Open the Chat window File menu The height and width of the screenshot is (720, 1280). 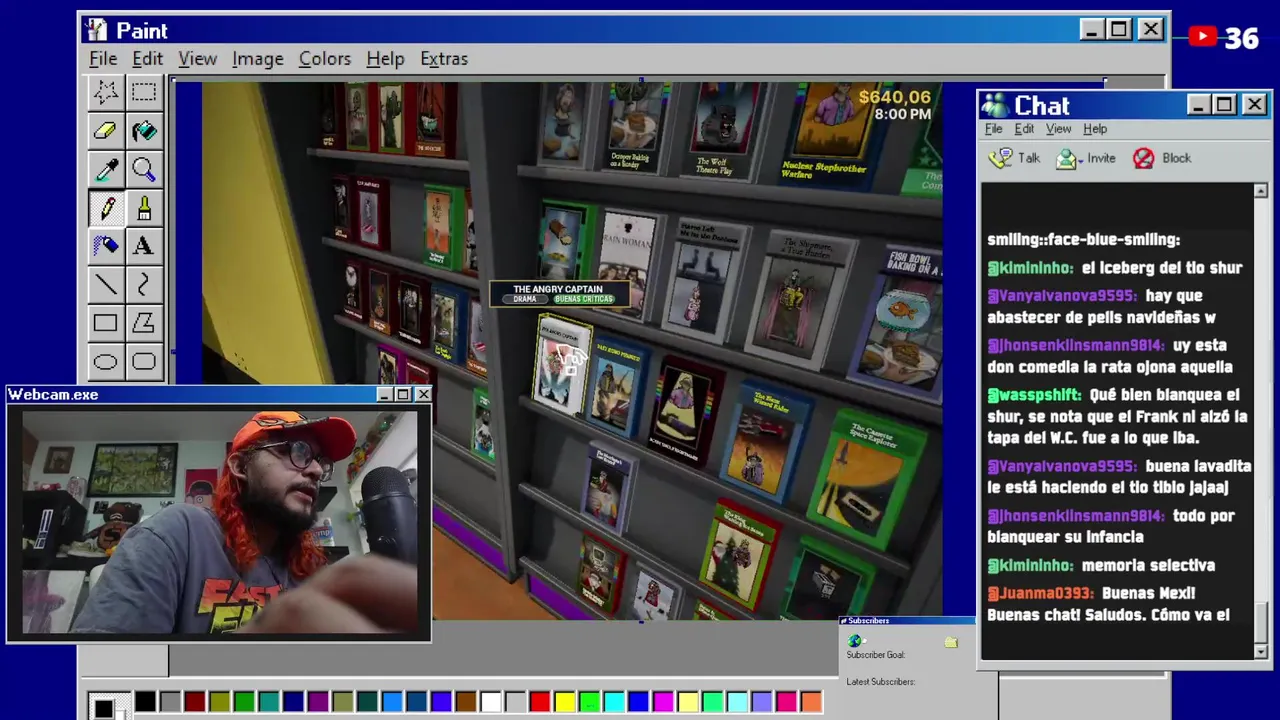pyautogui.click(x=993, y=129)
